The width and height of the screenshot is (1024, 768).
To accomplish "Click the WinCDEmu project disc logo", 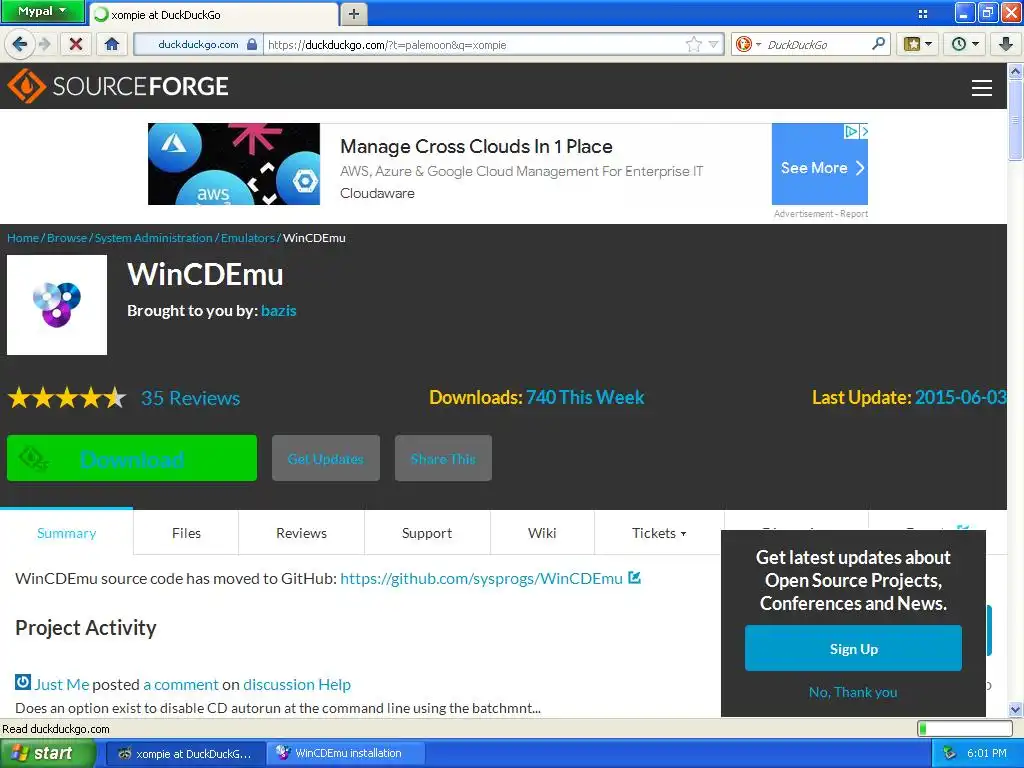I will pyautogui.click(x=57, y=305).
